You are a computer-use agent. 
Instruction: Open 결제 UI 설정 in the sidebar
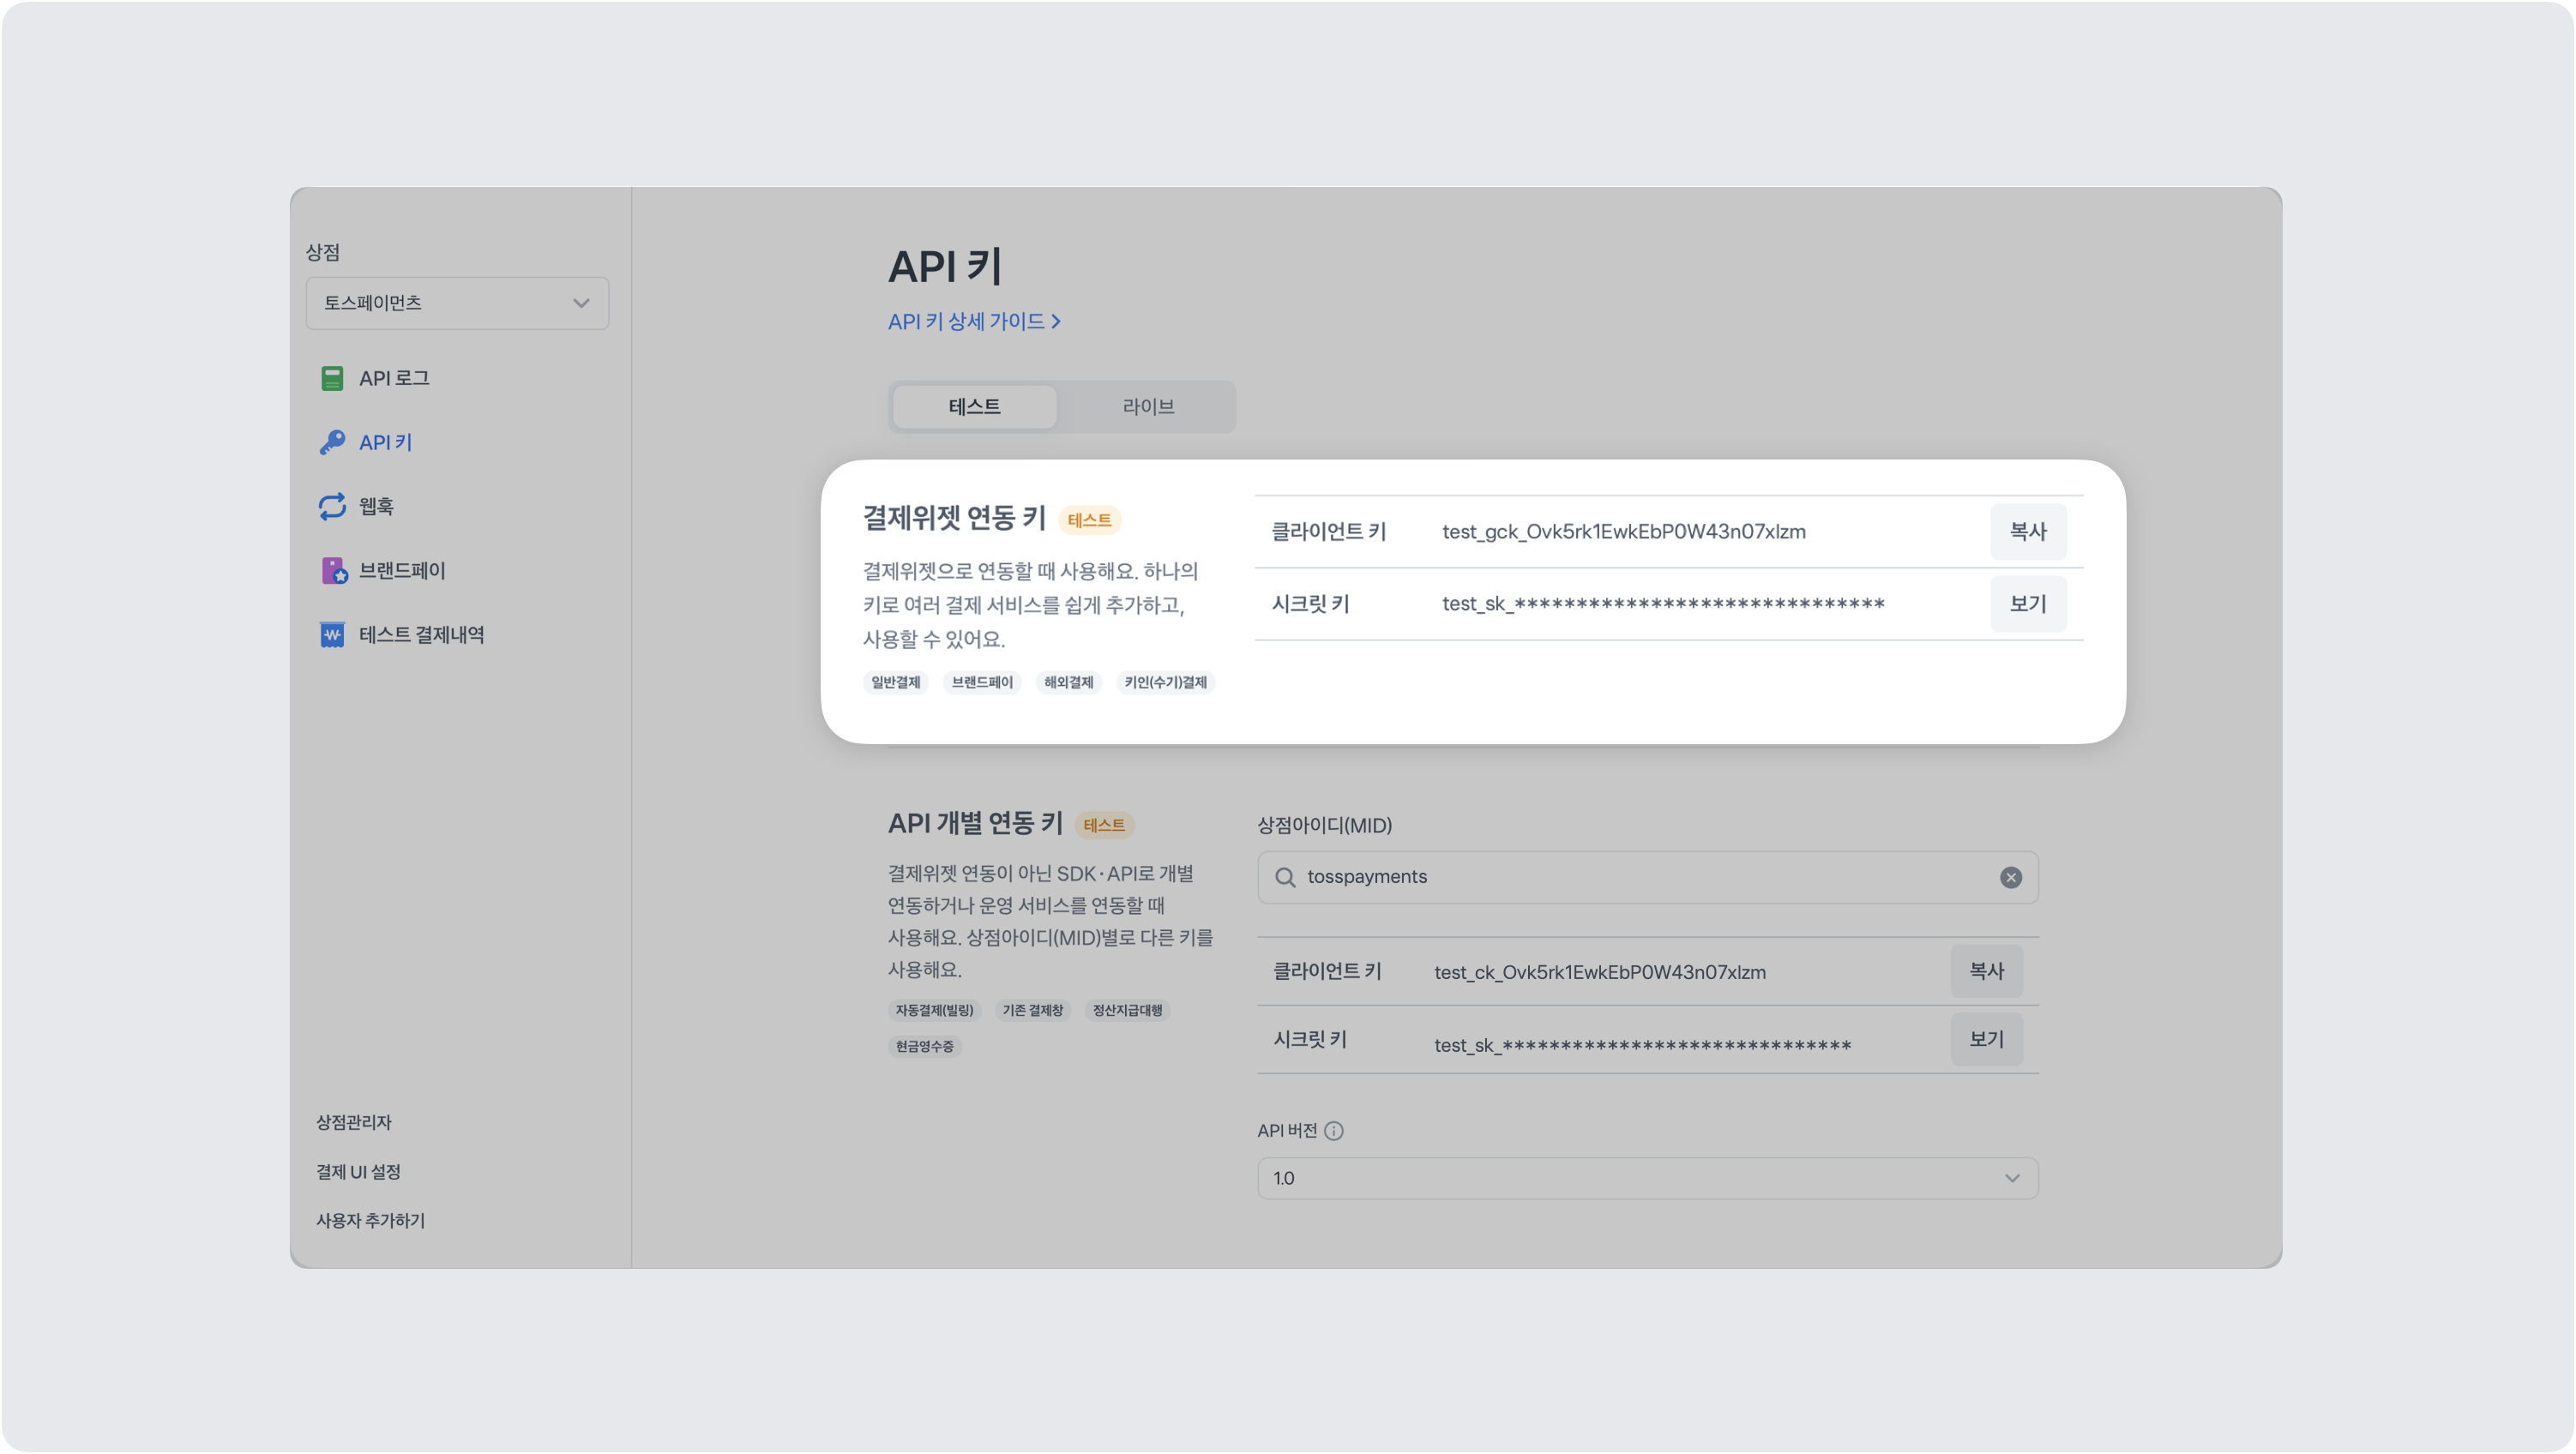pos(358,1171)
